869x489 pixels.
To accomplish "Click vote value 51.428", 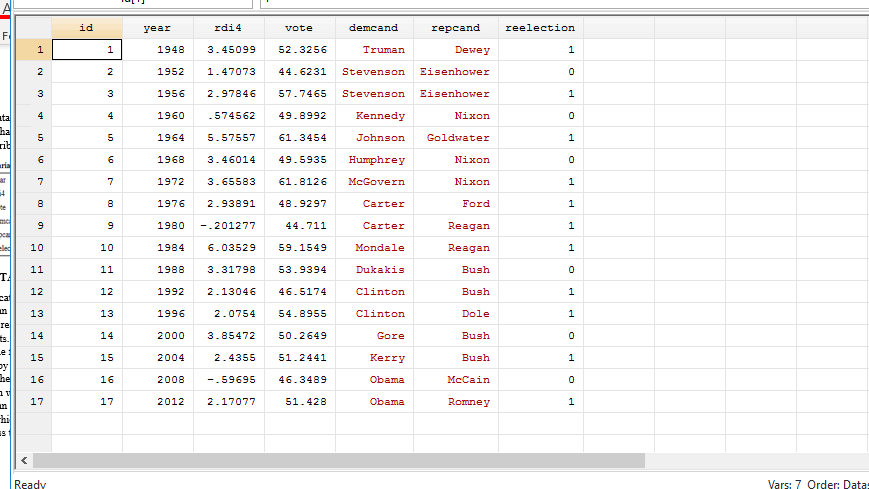I will pyautogui.click(x=300, y=401).
